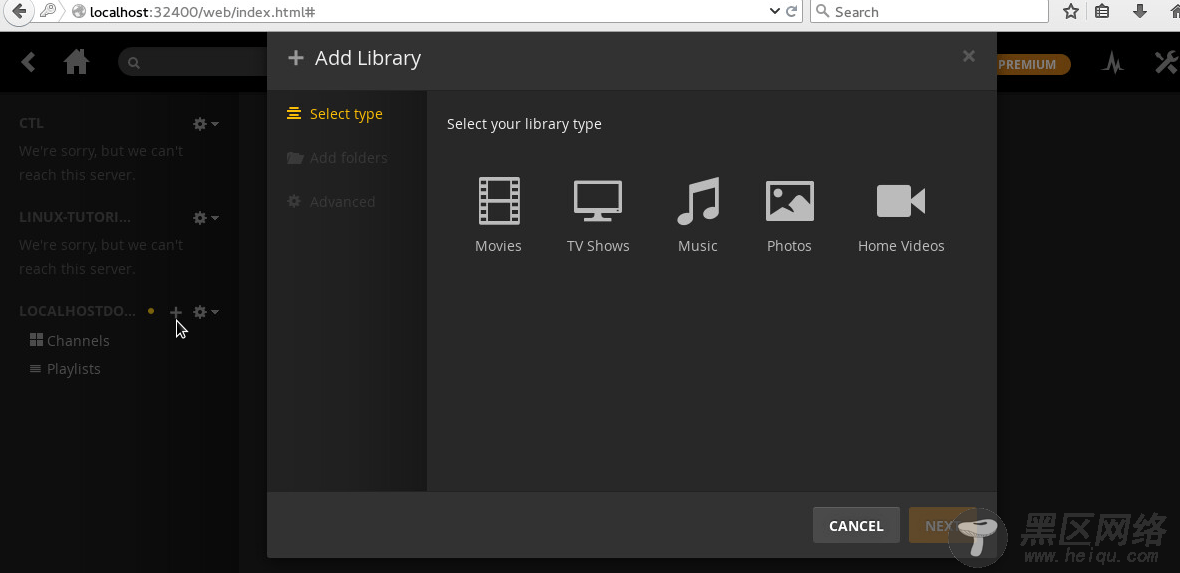The width and height of the screenshot is (1180, 573).
Task: Select the Movies library type
Action: pyautogui.click(x=498, y=215)
